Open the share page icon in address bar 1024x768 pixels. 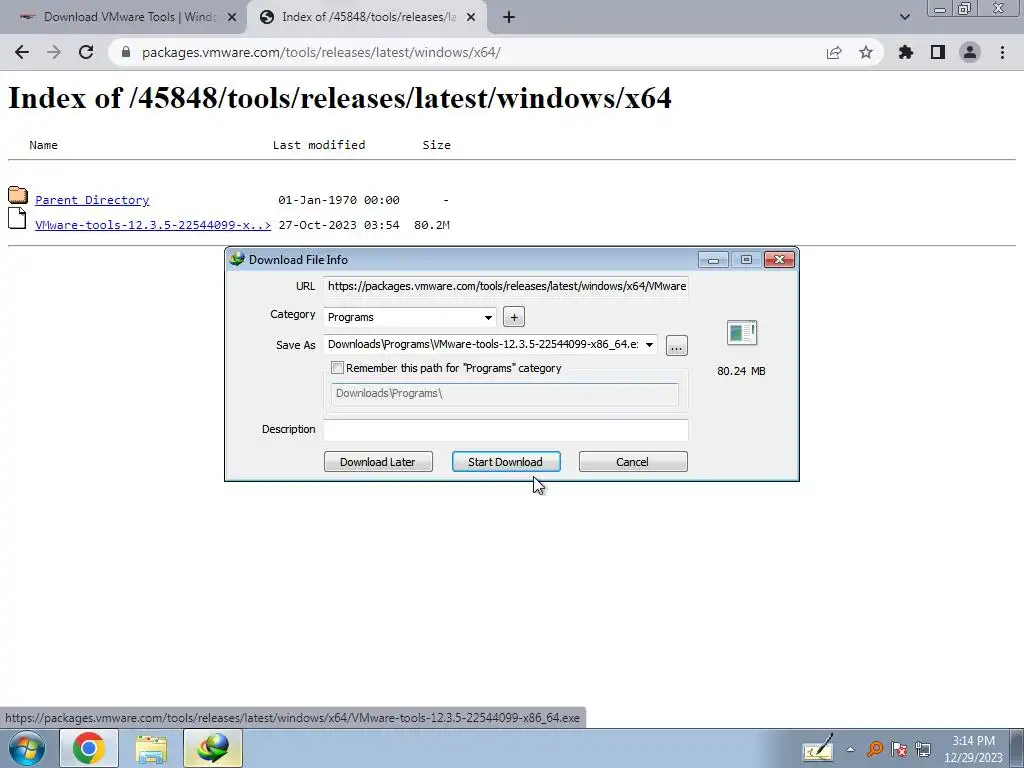click(x=834, y=52)
